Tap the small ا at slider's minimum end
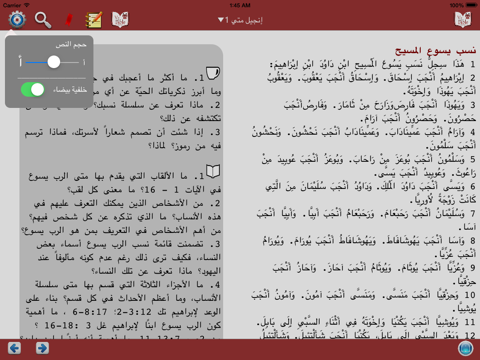 coord(84,62)
